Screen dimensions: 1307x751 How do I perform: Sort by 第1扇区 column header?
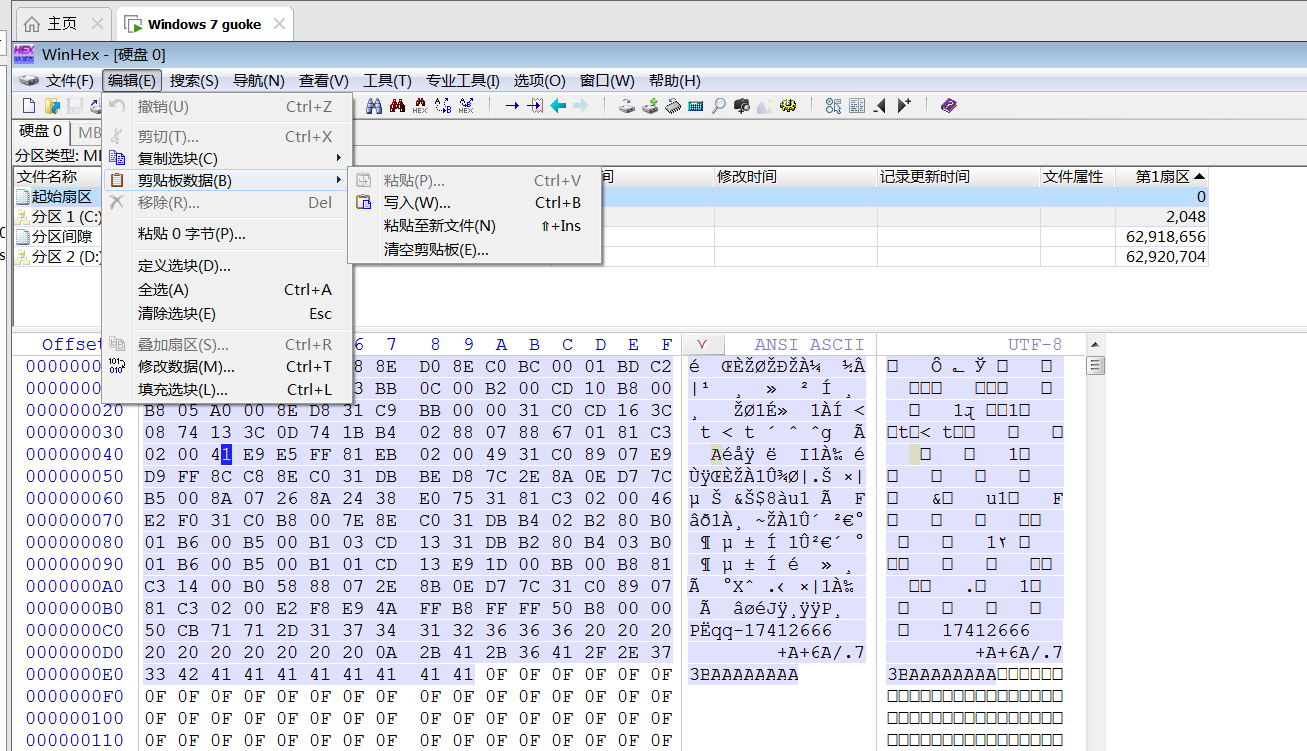click(1162, 177)
